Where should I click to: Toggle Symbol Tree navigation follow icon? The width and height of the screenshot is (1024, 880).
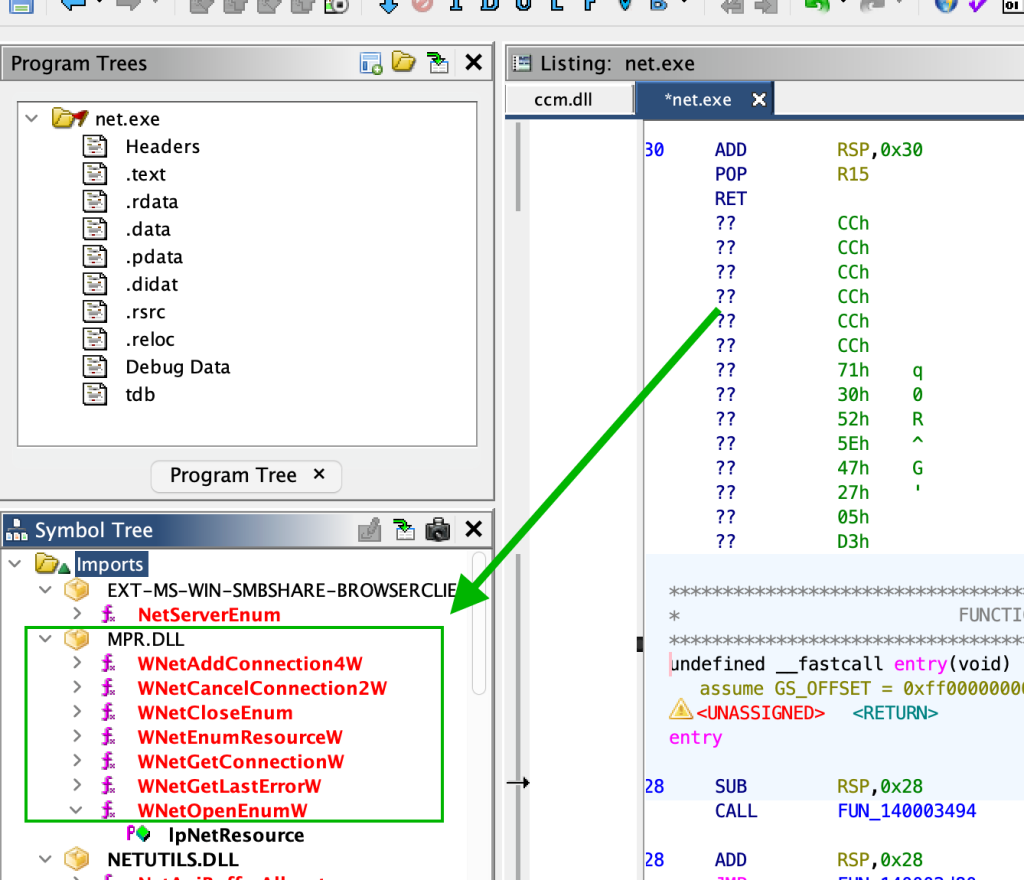pos(404,530)
